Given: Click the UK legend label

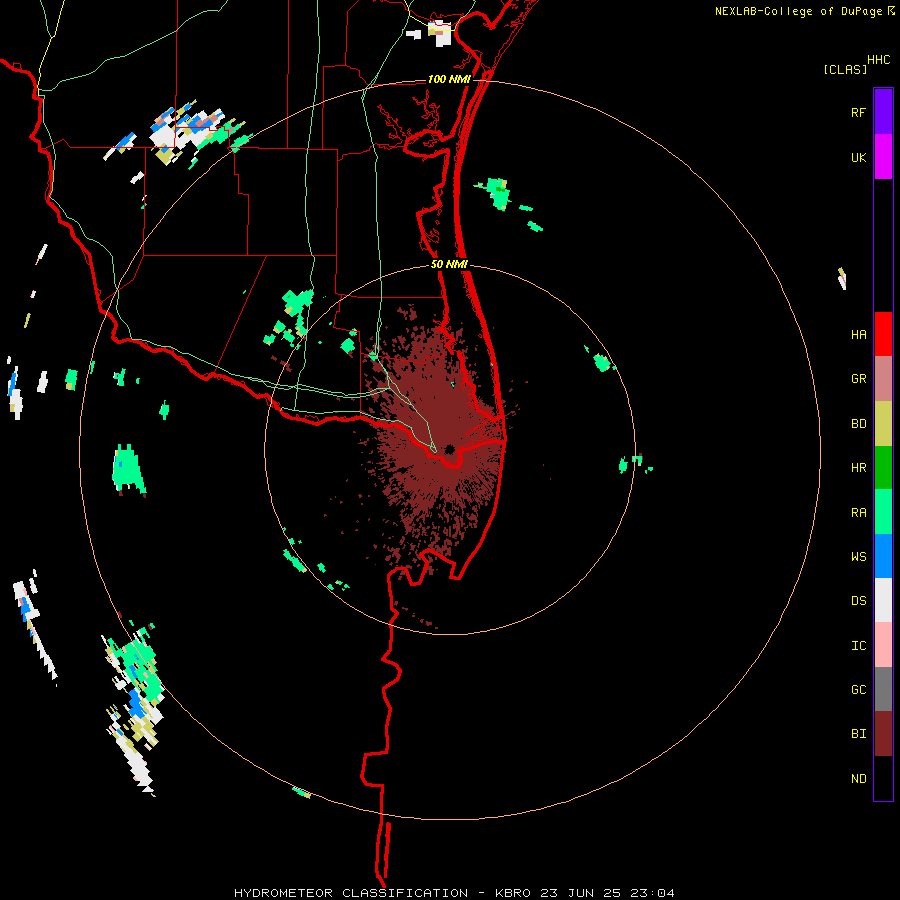Looking at the screenshot, I should click(858, 157).
